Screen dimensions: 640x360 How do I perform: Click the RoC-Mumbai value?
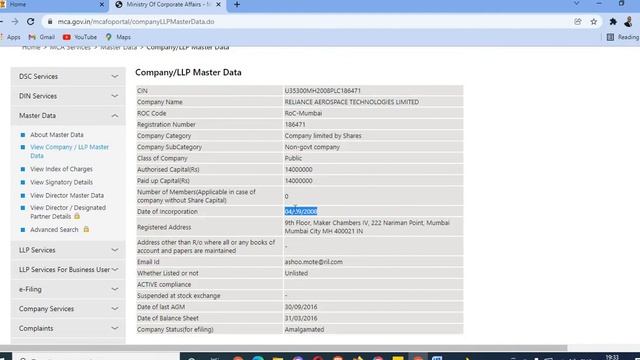pos(303,113)
